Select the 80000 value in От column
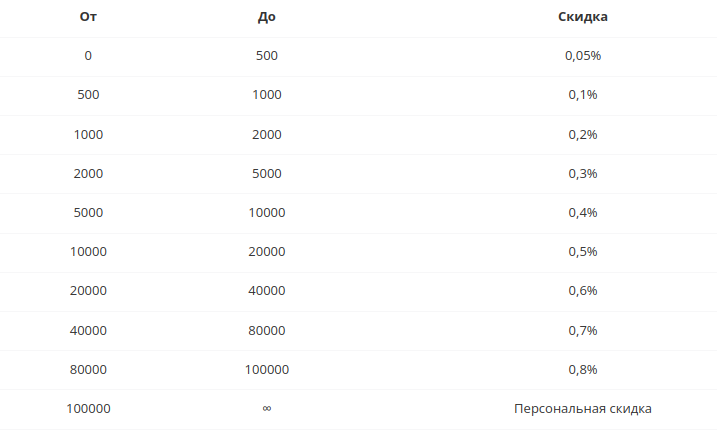The image size is (717, 430). click(x=88, y=370)
